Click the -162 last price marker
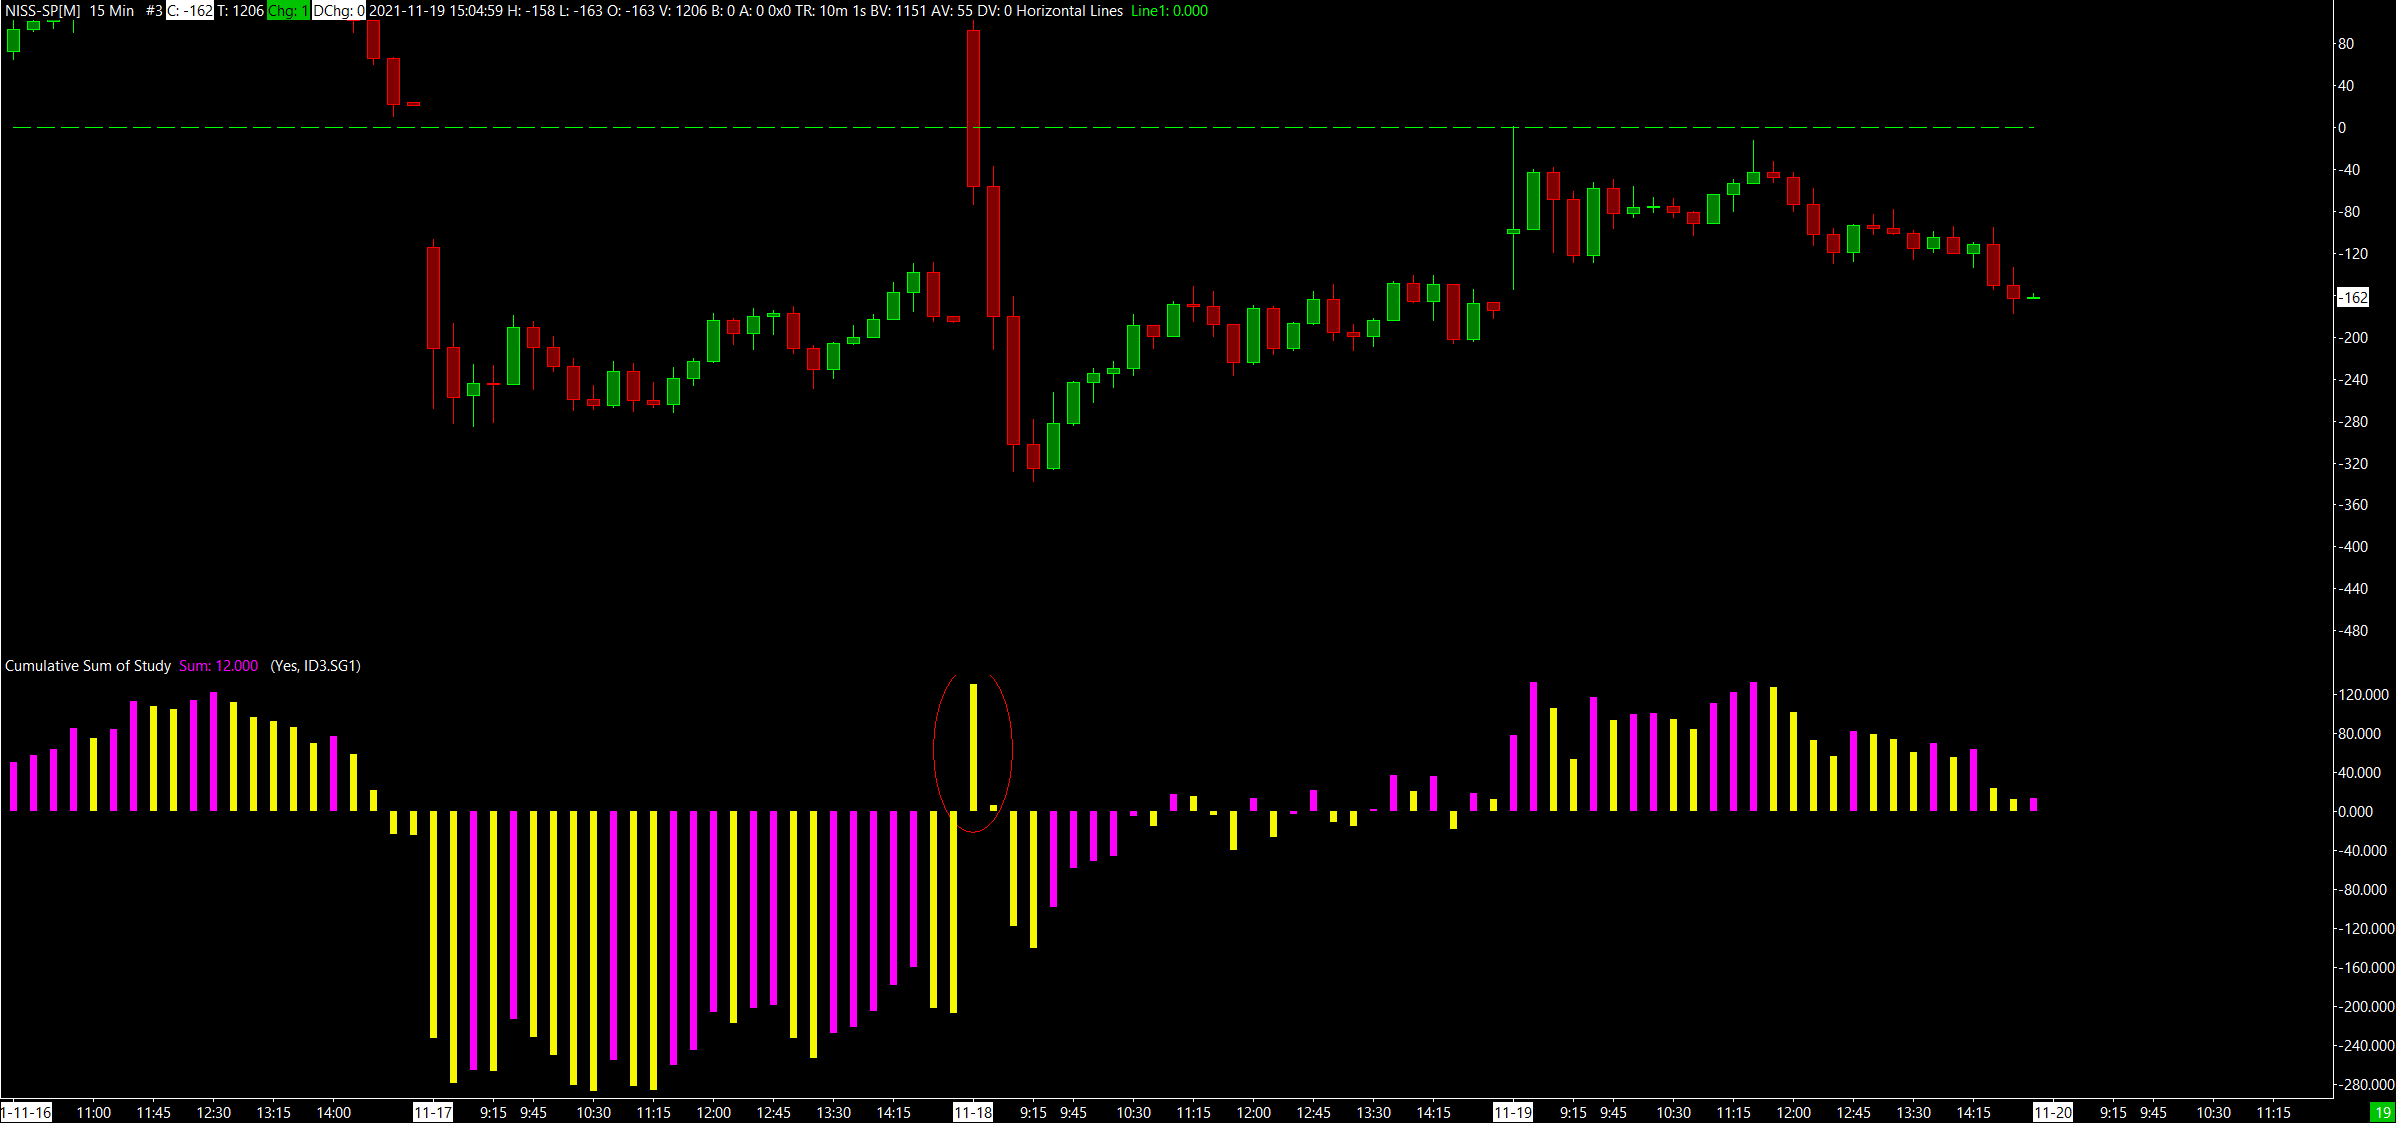2396x1123 pixels. pos(2353,298)
